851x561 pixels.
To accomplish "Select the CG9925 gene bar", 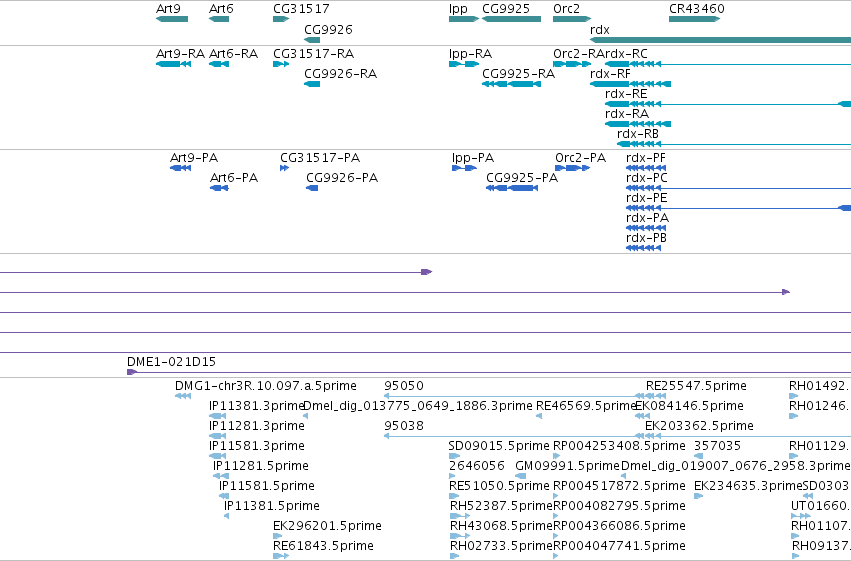I will coord(511,19).
